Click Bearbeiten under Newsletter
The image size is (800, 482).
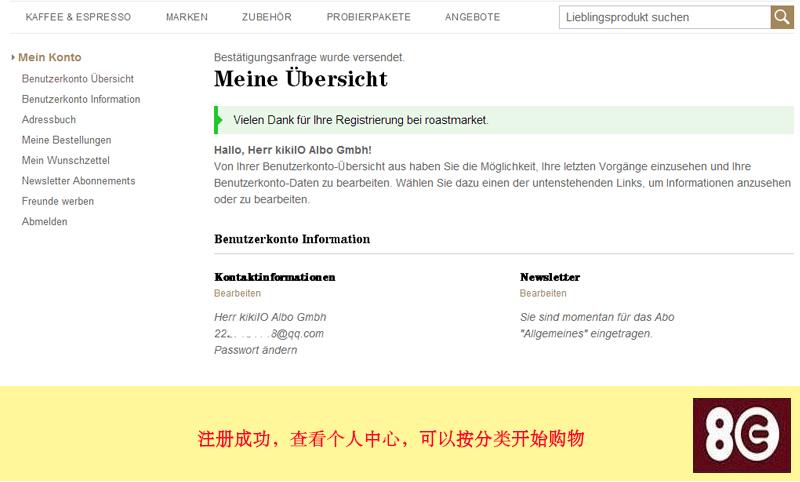pyautogui.click(x=543, y=294)
